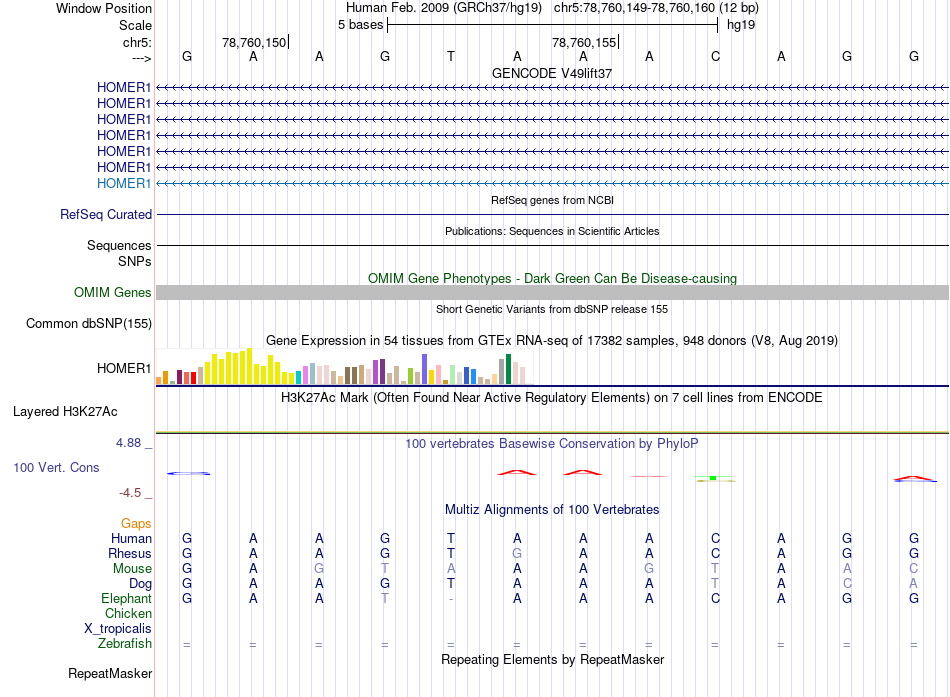
Task: Click the SNPs track label
Action: tap(135, 261)
